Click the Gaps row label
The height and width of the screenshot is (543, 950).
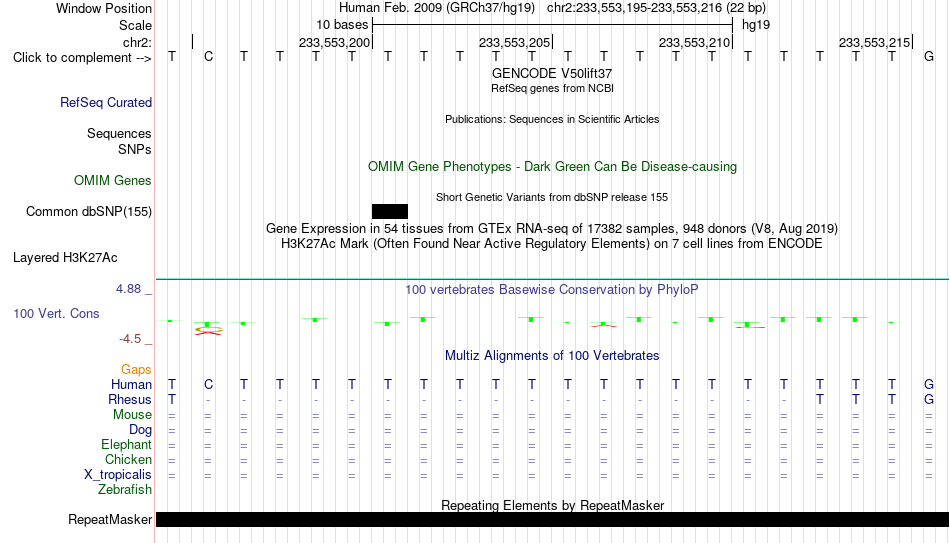pyautogui.click(x=136, y=370)
